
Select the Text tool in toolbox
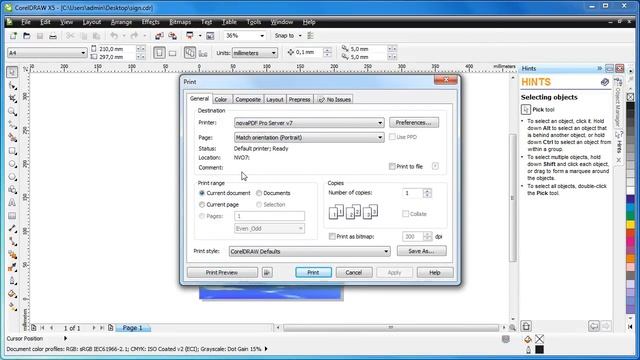point(12,203)
